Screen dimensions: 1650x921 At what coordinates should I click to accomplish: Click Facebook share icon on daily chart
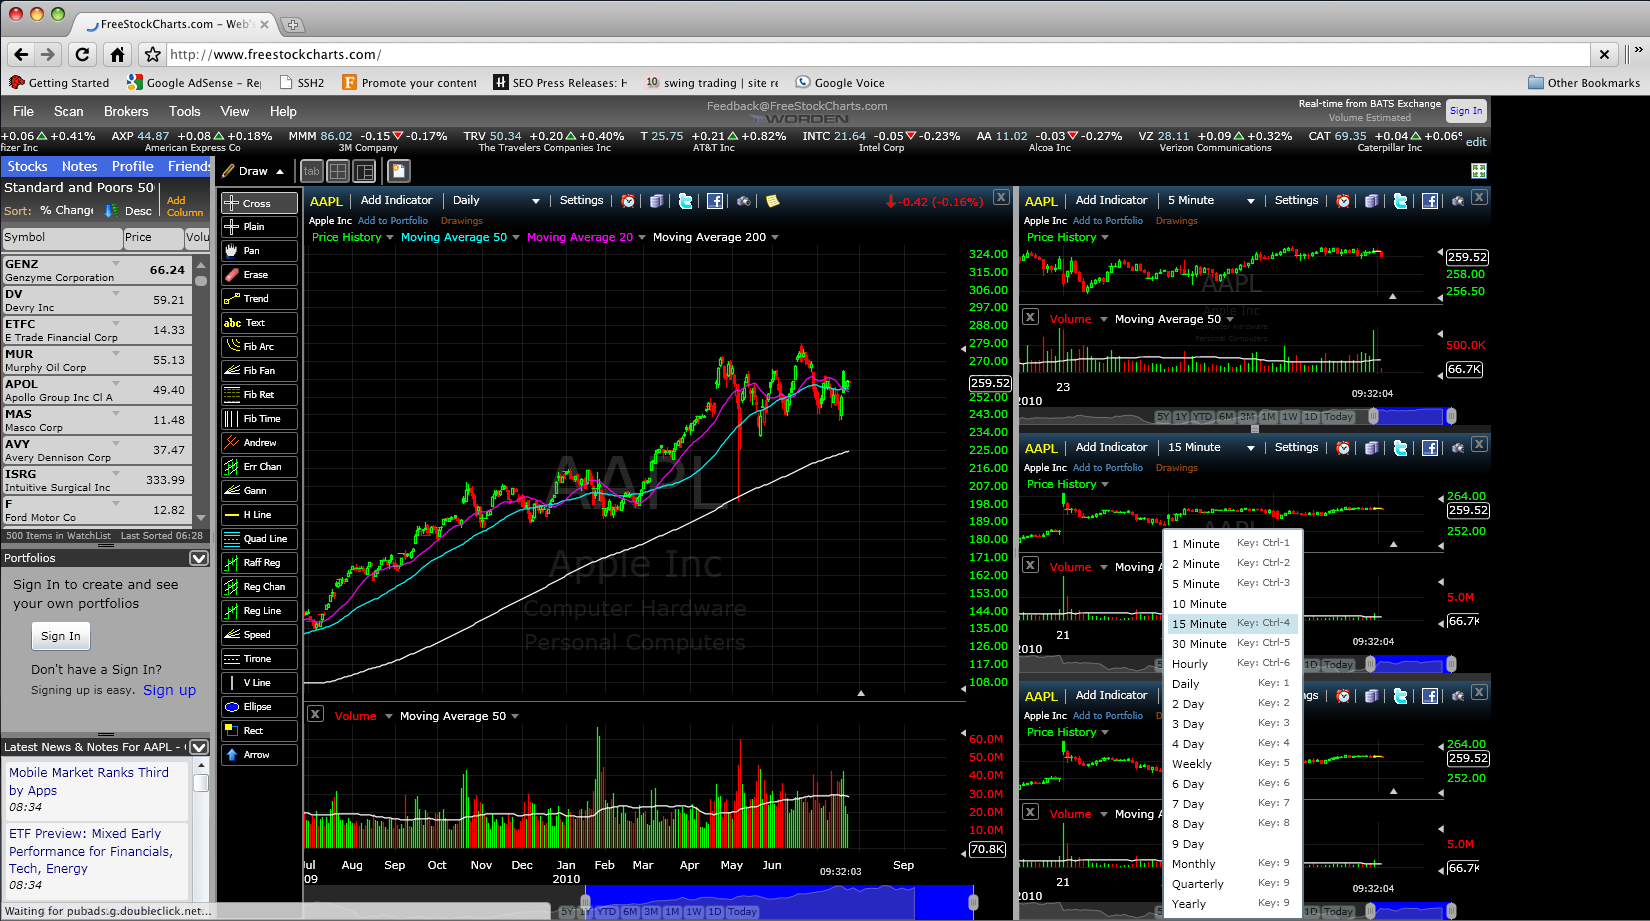(x=715, y=201)
